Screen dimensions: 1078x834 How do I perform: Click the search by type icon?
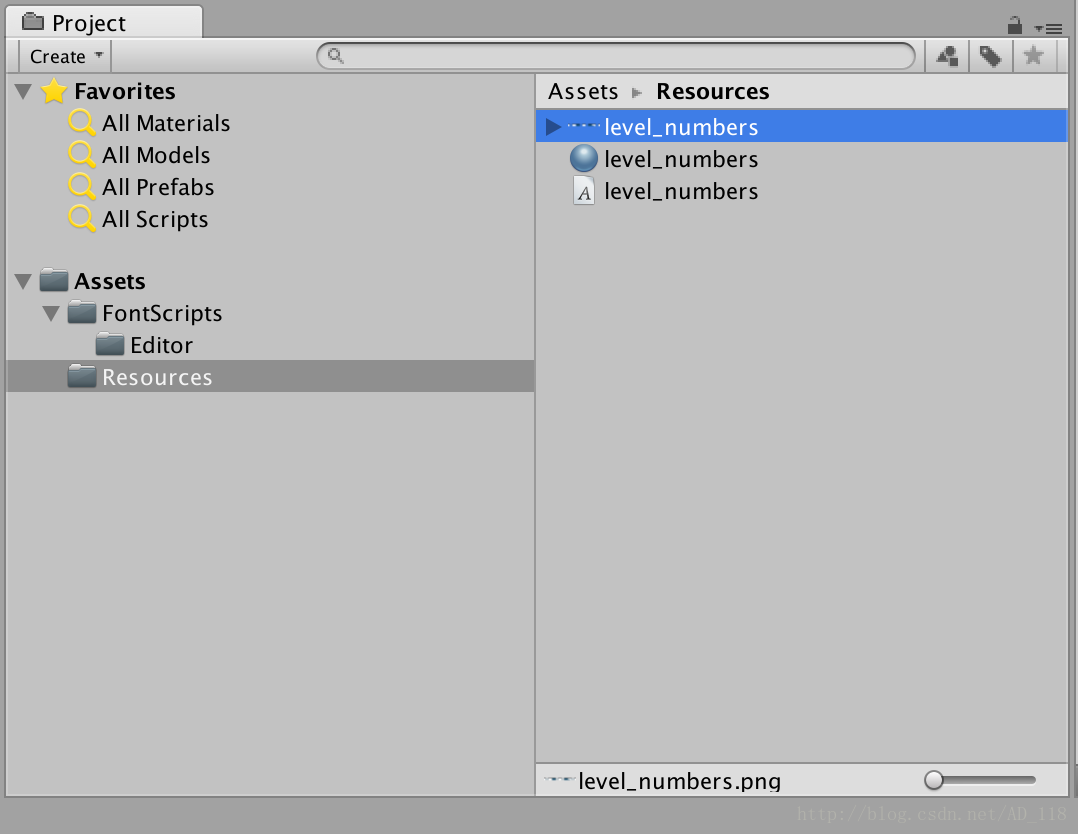pos(947,56)
